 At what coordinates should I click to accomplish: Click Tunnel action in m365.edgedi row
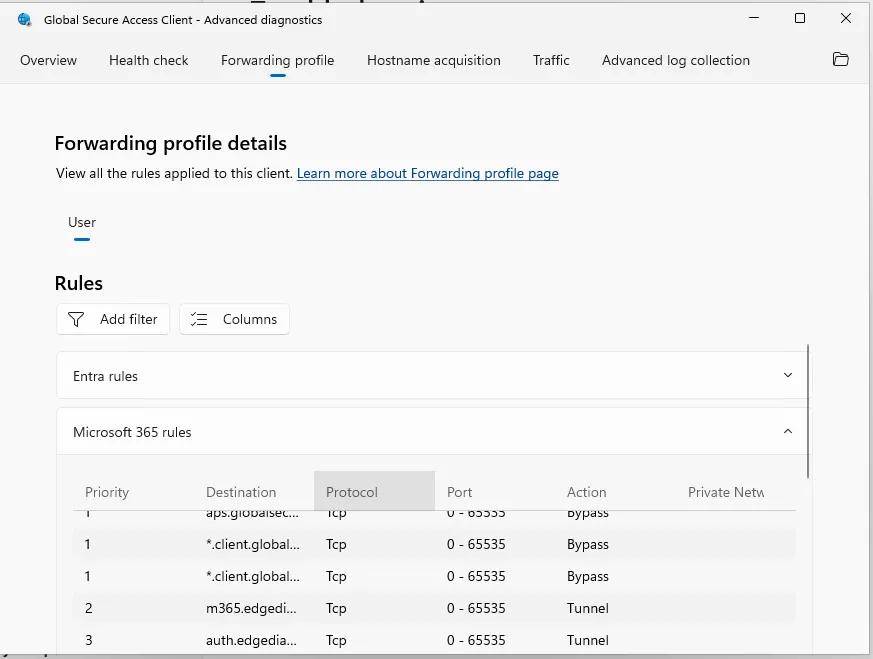click(x=587, y=608)
